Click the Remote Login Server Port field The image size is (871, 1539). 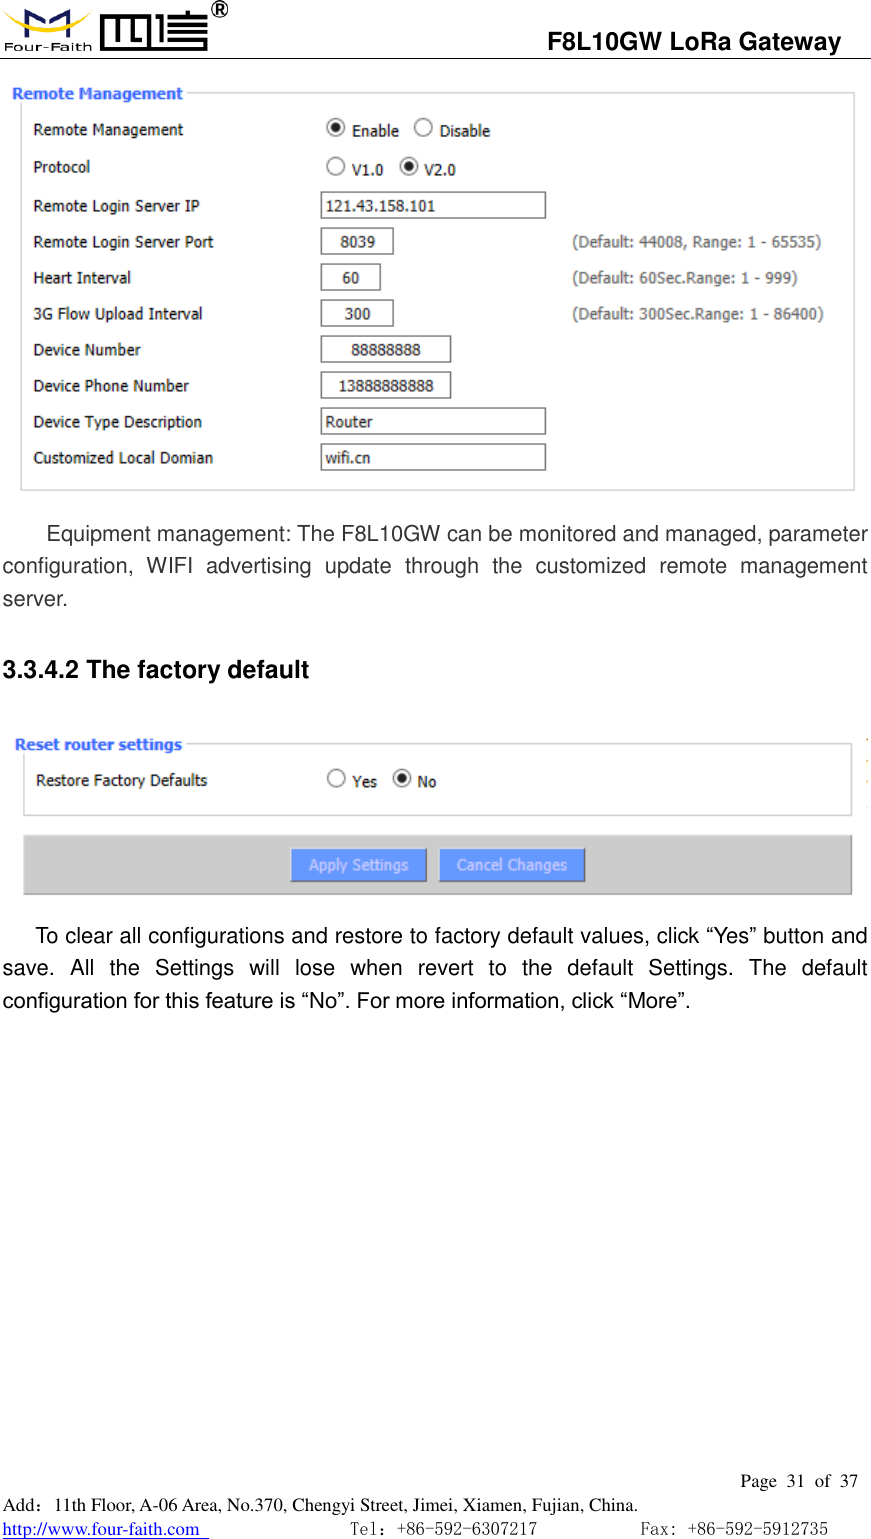pyautogui.click(x=357, y=241)
